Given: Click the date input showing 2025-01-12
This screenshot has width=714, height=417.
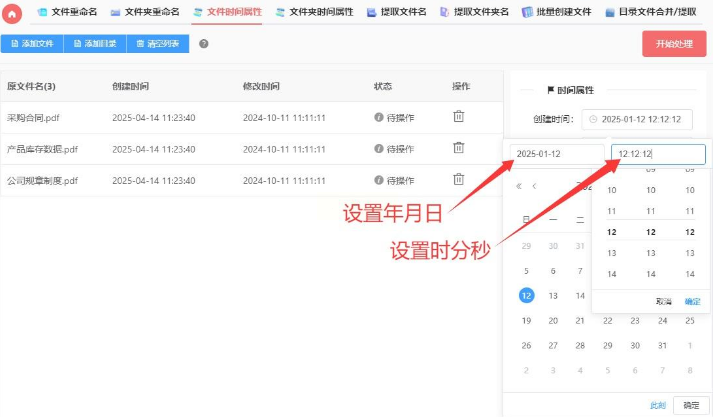Looking at the screenshot, I should point(557,154).
